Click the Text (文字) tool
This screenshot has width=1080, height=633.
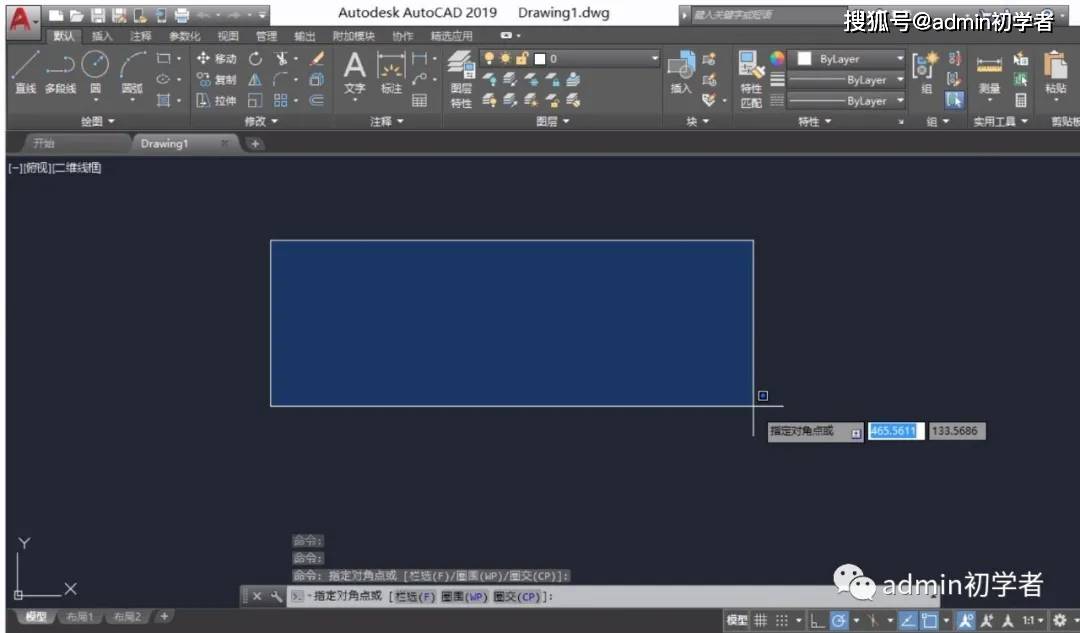[355, 73]
